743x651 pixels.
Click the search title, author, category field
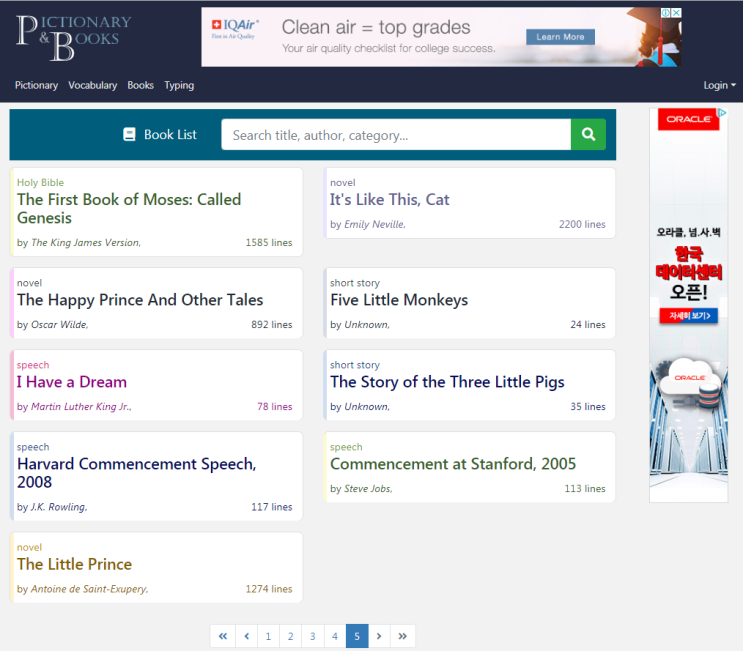[396, 135]
